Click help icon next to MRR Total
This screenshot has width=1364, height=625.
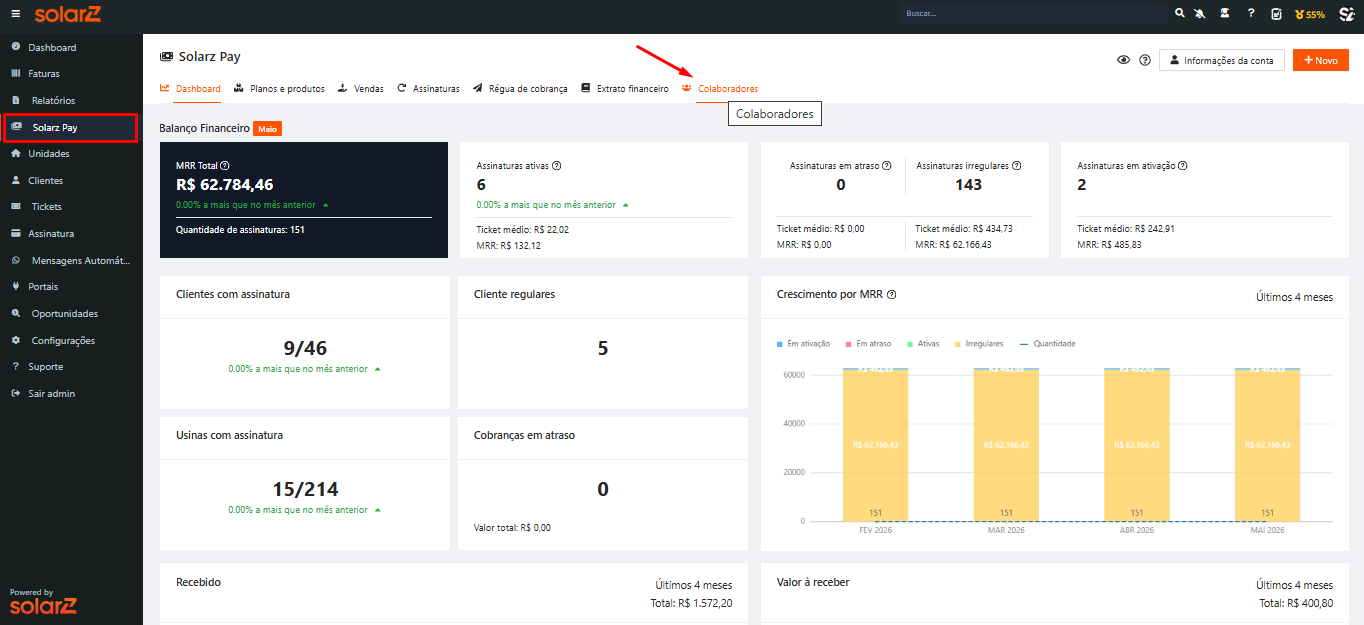(x=225, y=166)
